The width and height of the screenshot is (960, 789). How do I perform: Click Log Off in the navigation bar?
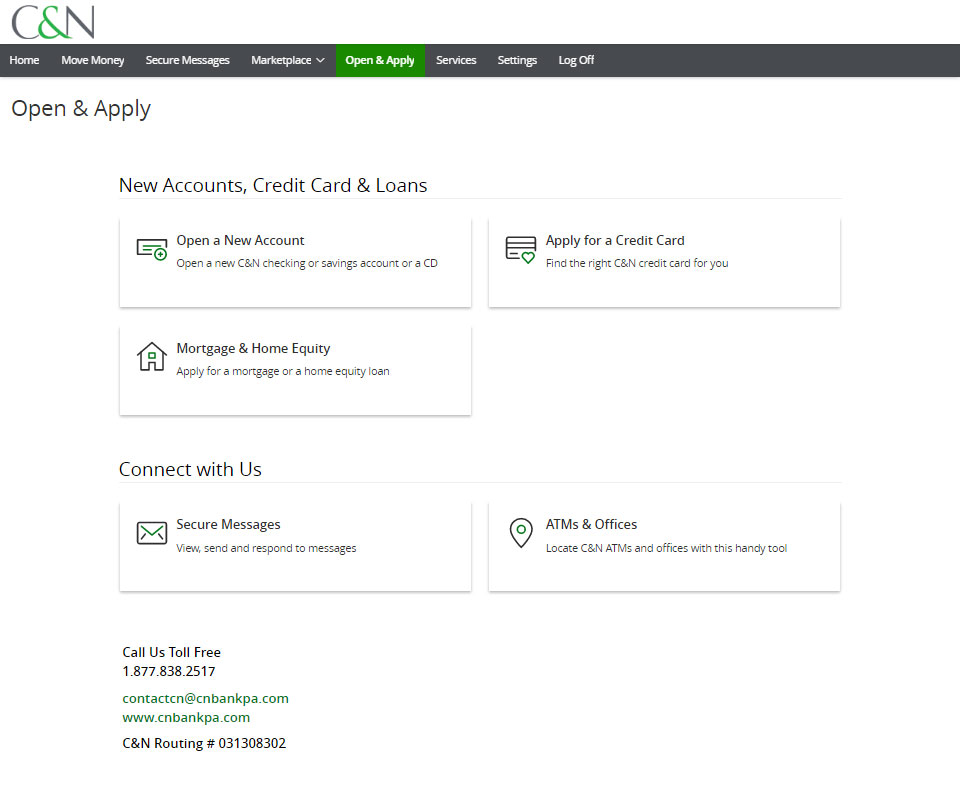(576, 60)
